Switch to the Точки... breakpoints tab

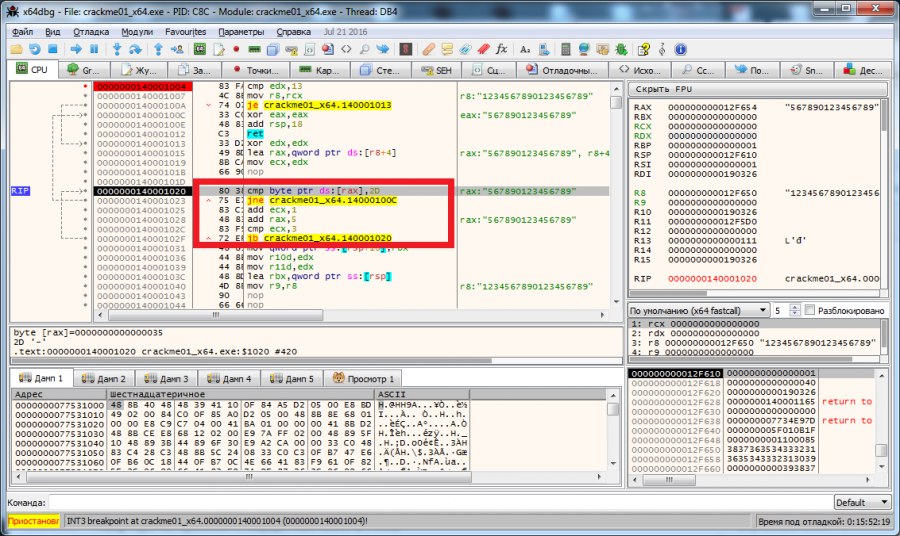pos(255,70)
